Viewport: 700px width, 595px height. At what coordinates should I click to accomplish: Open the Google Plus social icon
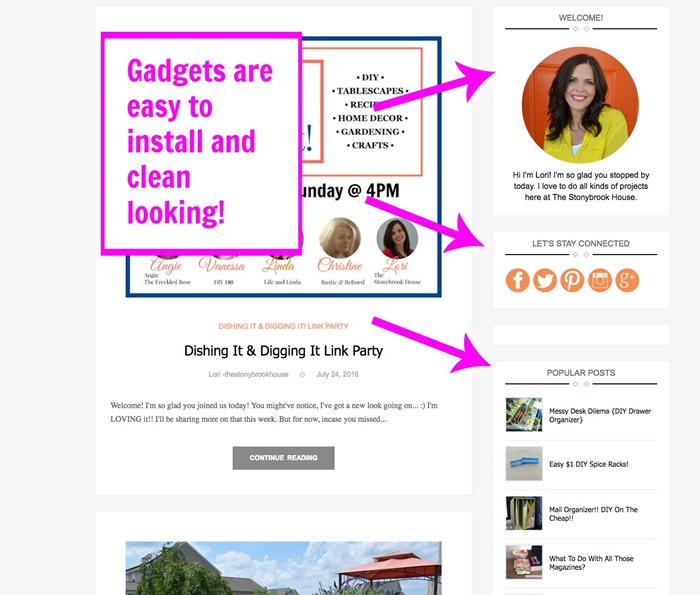click(x=627, y=280)
